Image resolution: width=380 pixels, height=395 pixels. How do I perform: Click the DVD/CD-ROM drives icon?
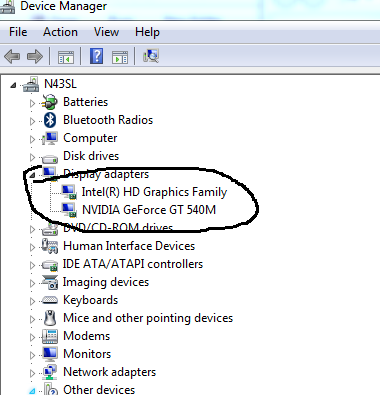[x=50, y=229]
